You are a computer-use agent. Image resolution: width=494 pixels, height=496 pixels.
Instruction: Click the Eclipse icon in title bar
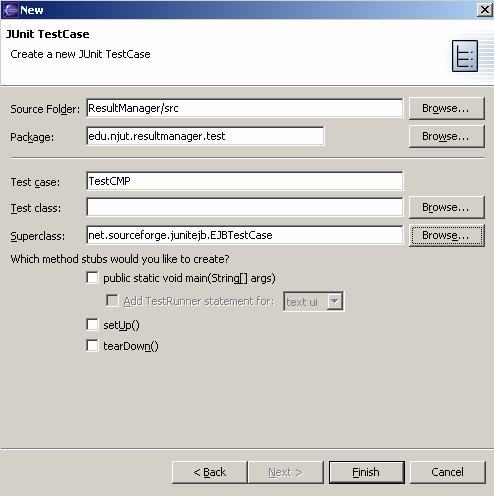point(10,10)
